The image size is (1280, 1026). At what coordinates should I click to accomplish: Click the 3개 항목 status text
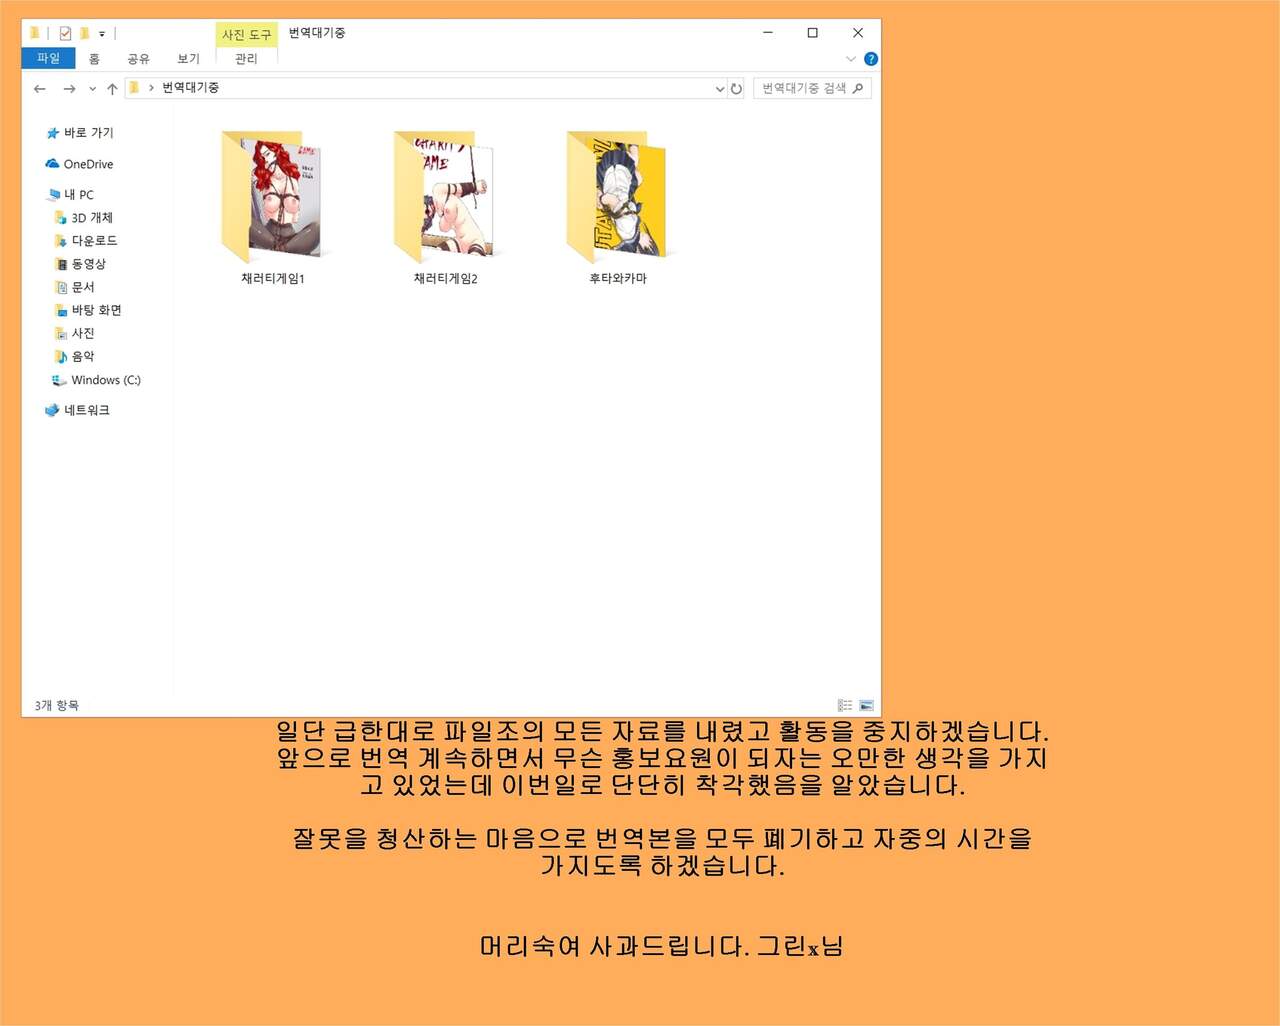(56, 705)
